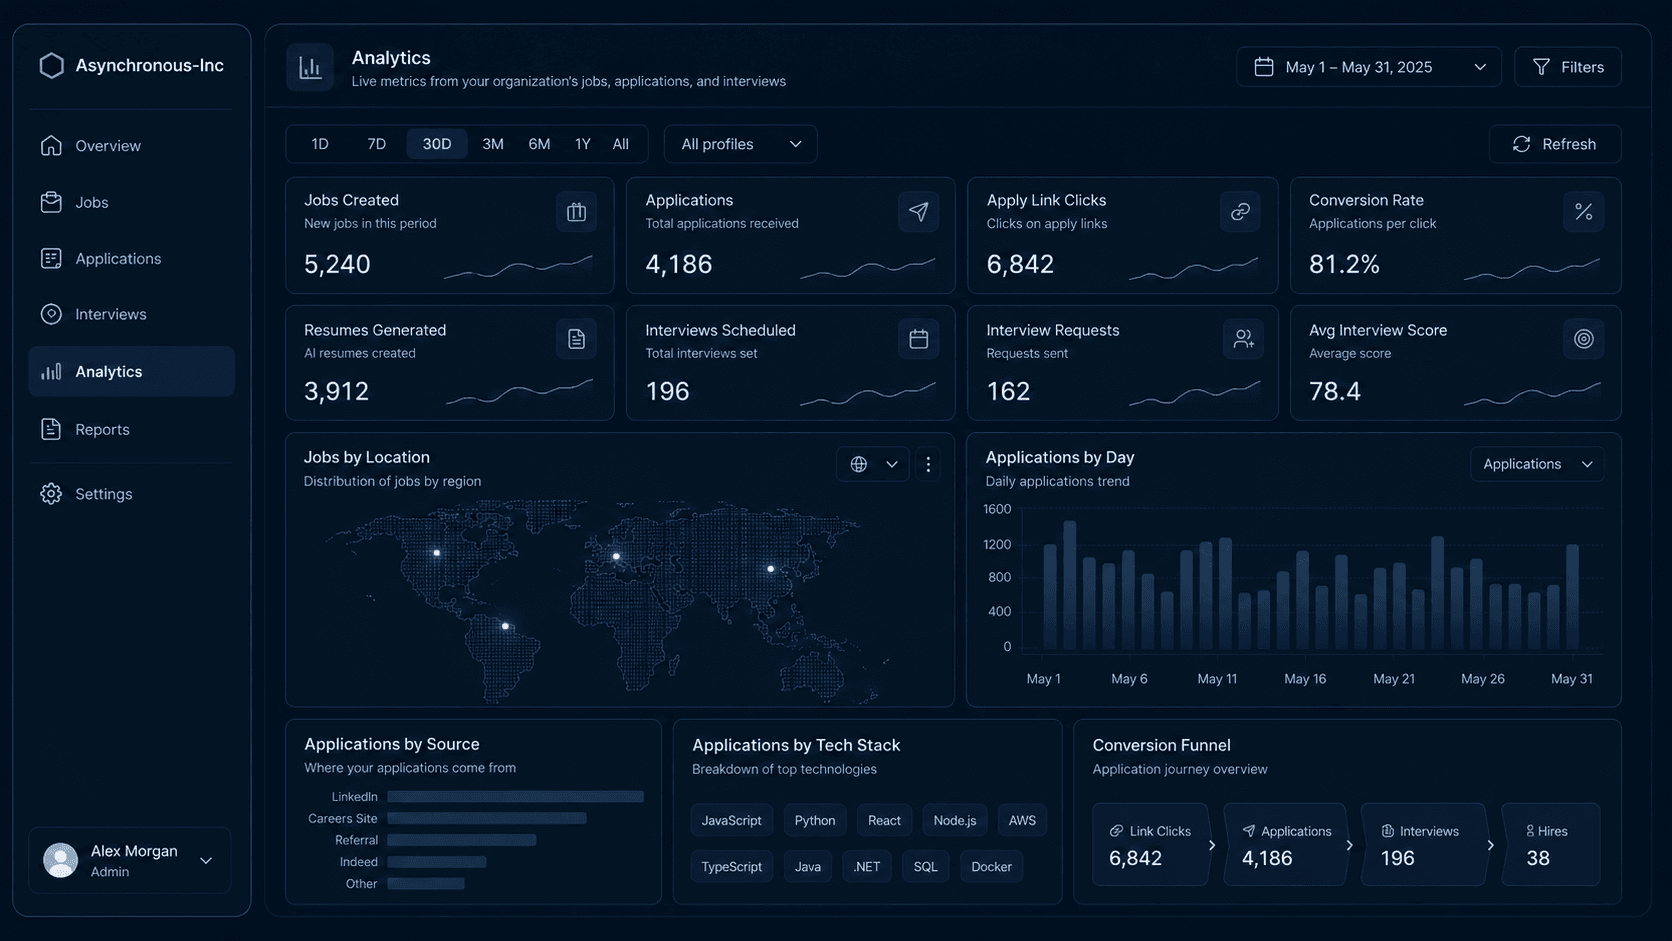Click the calendar icon in date range picker

[x=1264, y=67]
